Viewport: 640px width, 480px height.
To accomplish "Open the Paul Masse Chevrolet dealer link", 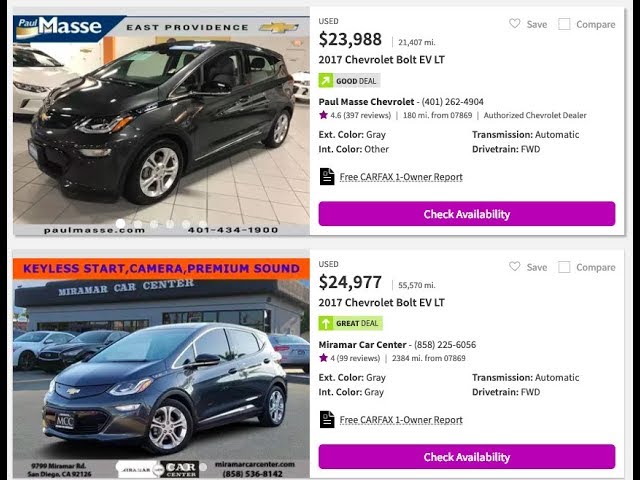I will [x=366, y=102].
